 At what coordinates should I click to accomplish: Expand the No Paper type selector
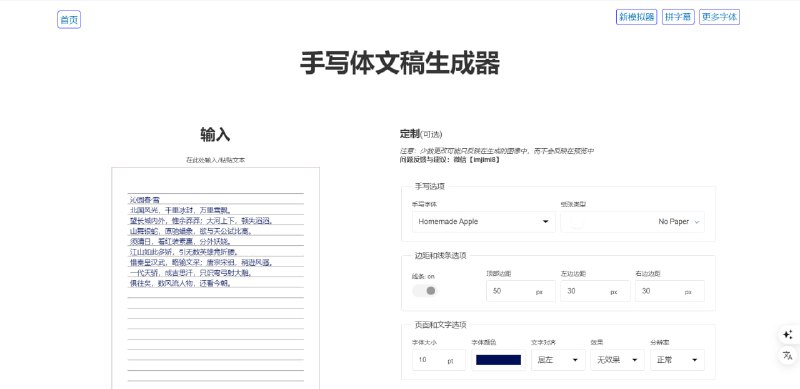[x=633, y=222]
